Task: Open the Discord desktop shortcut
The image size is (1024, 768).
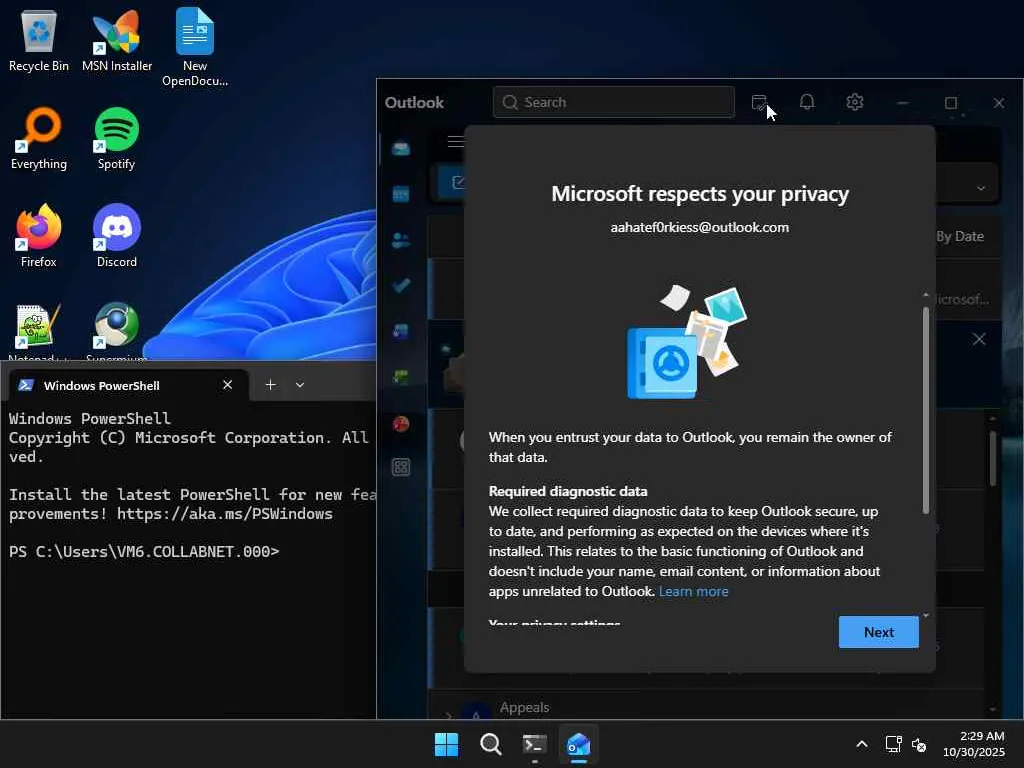Action: (117, 236)
